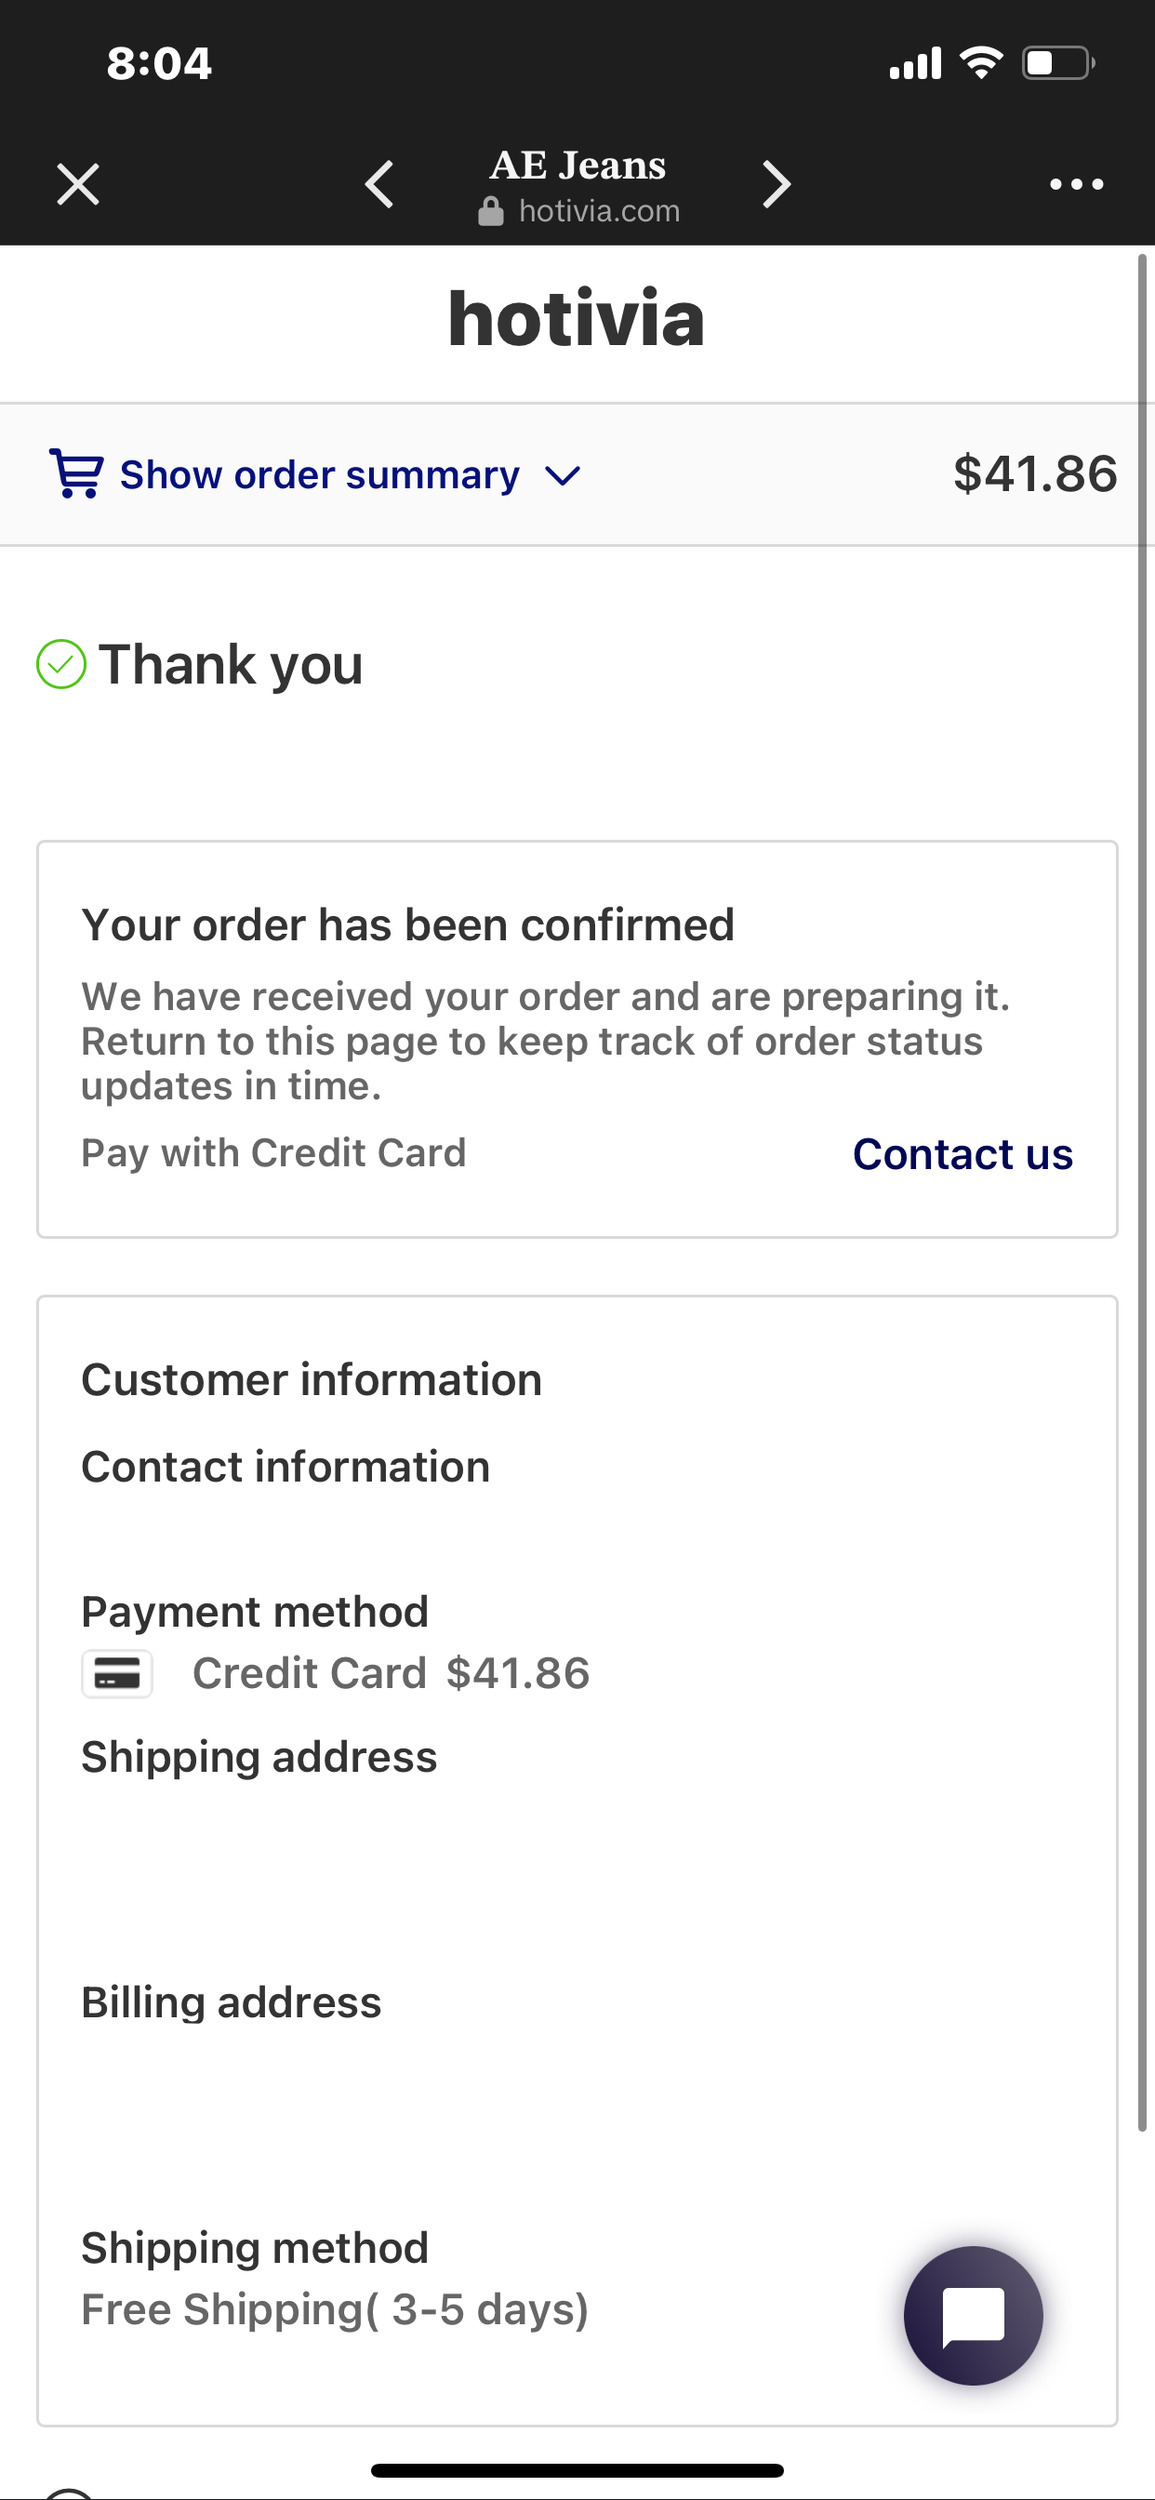Image resolution: width=1155 pixels, height=2500 pixels.
Task: Expand the order summary chevron arrow
Action: tap(562, 476)
